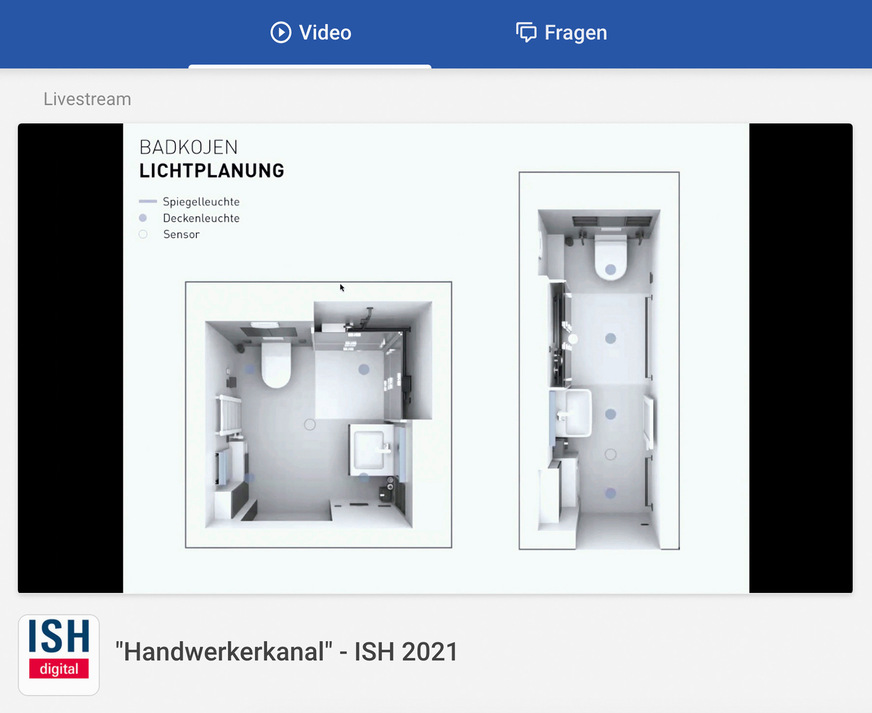Open the "Handwerkerkanal" - ISH 2021 title
This screenshot has height=713, width=872.
click(x=286, y=653)
